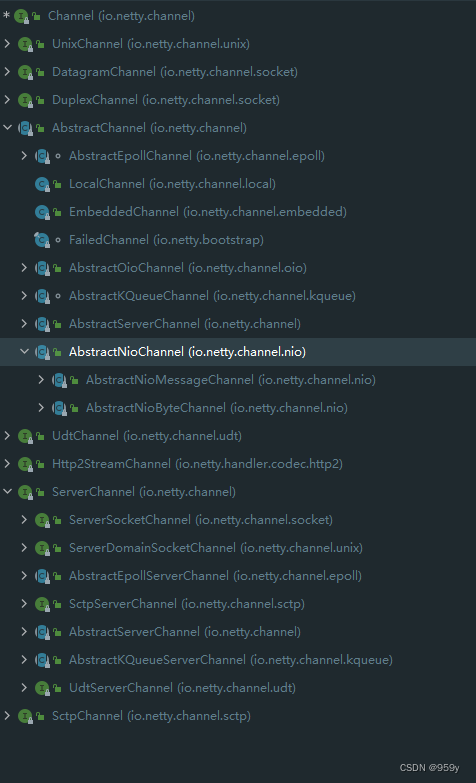This screenshot has height=783, width=476.
Task: Click the class icon beside AbstractKQueueChannel
Action: pyautogui.click(x=42, y=296)
